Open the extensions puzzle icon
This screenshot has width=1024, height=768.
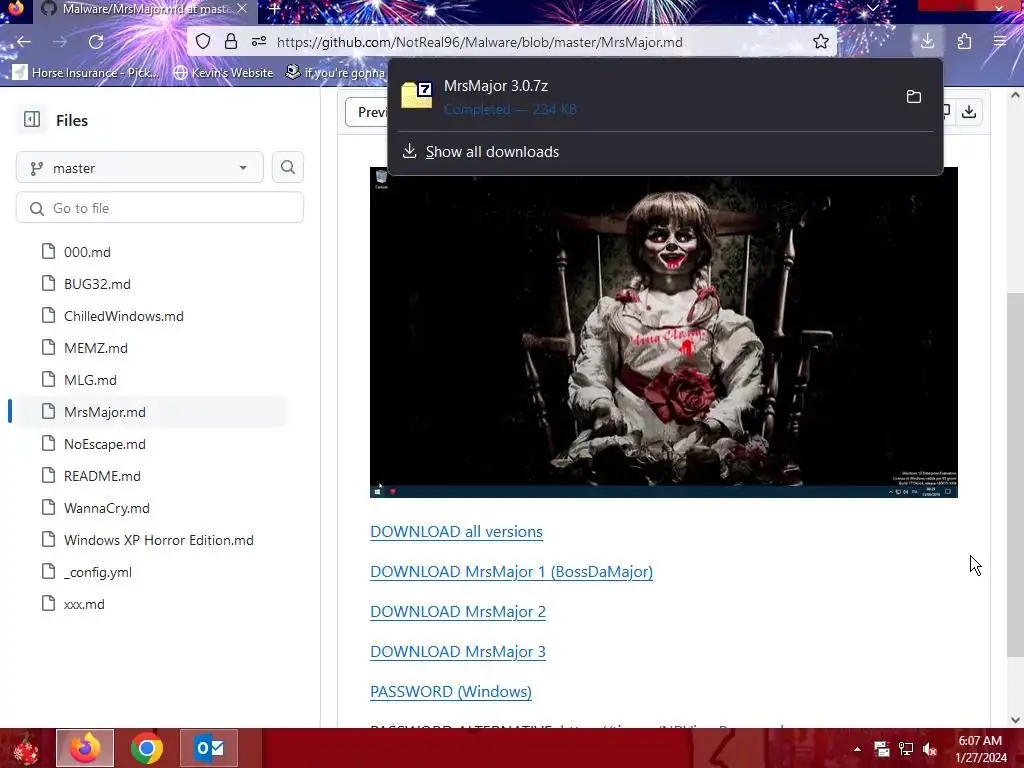click(x=964, y=42)
